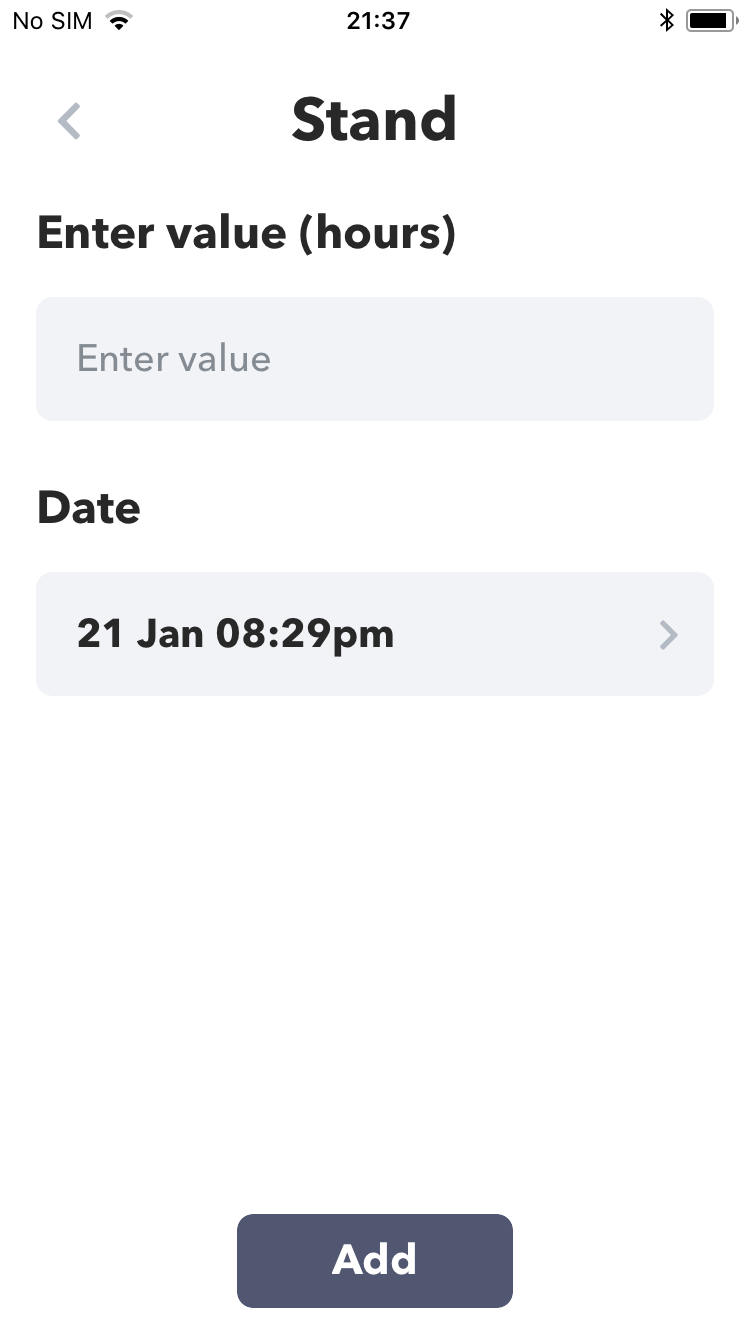Viewport: 750px width, 1334px height.
Task: Go back from the Stand screen
Action: point(69,121)
